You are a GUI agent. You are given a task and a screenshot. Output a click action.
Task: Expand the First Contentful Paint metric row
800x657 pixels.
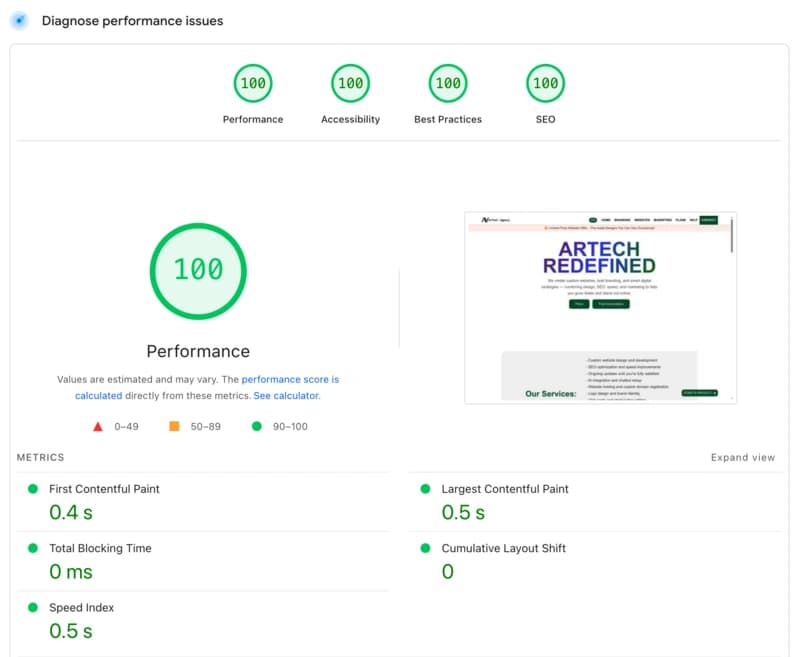point(105,489)
